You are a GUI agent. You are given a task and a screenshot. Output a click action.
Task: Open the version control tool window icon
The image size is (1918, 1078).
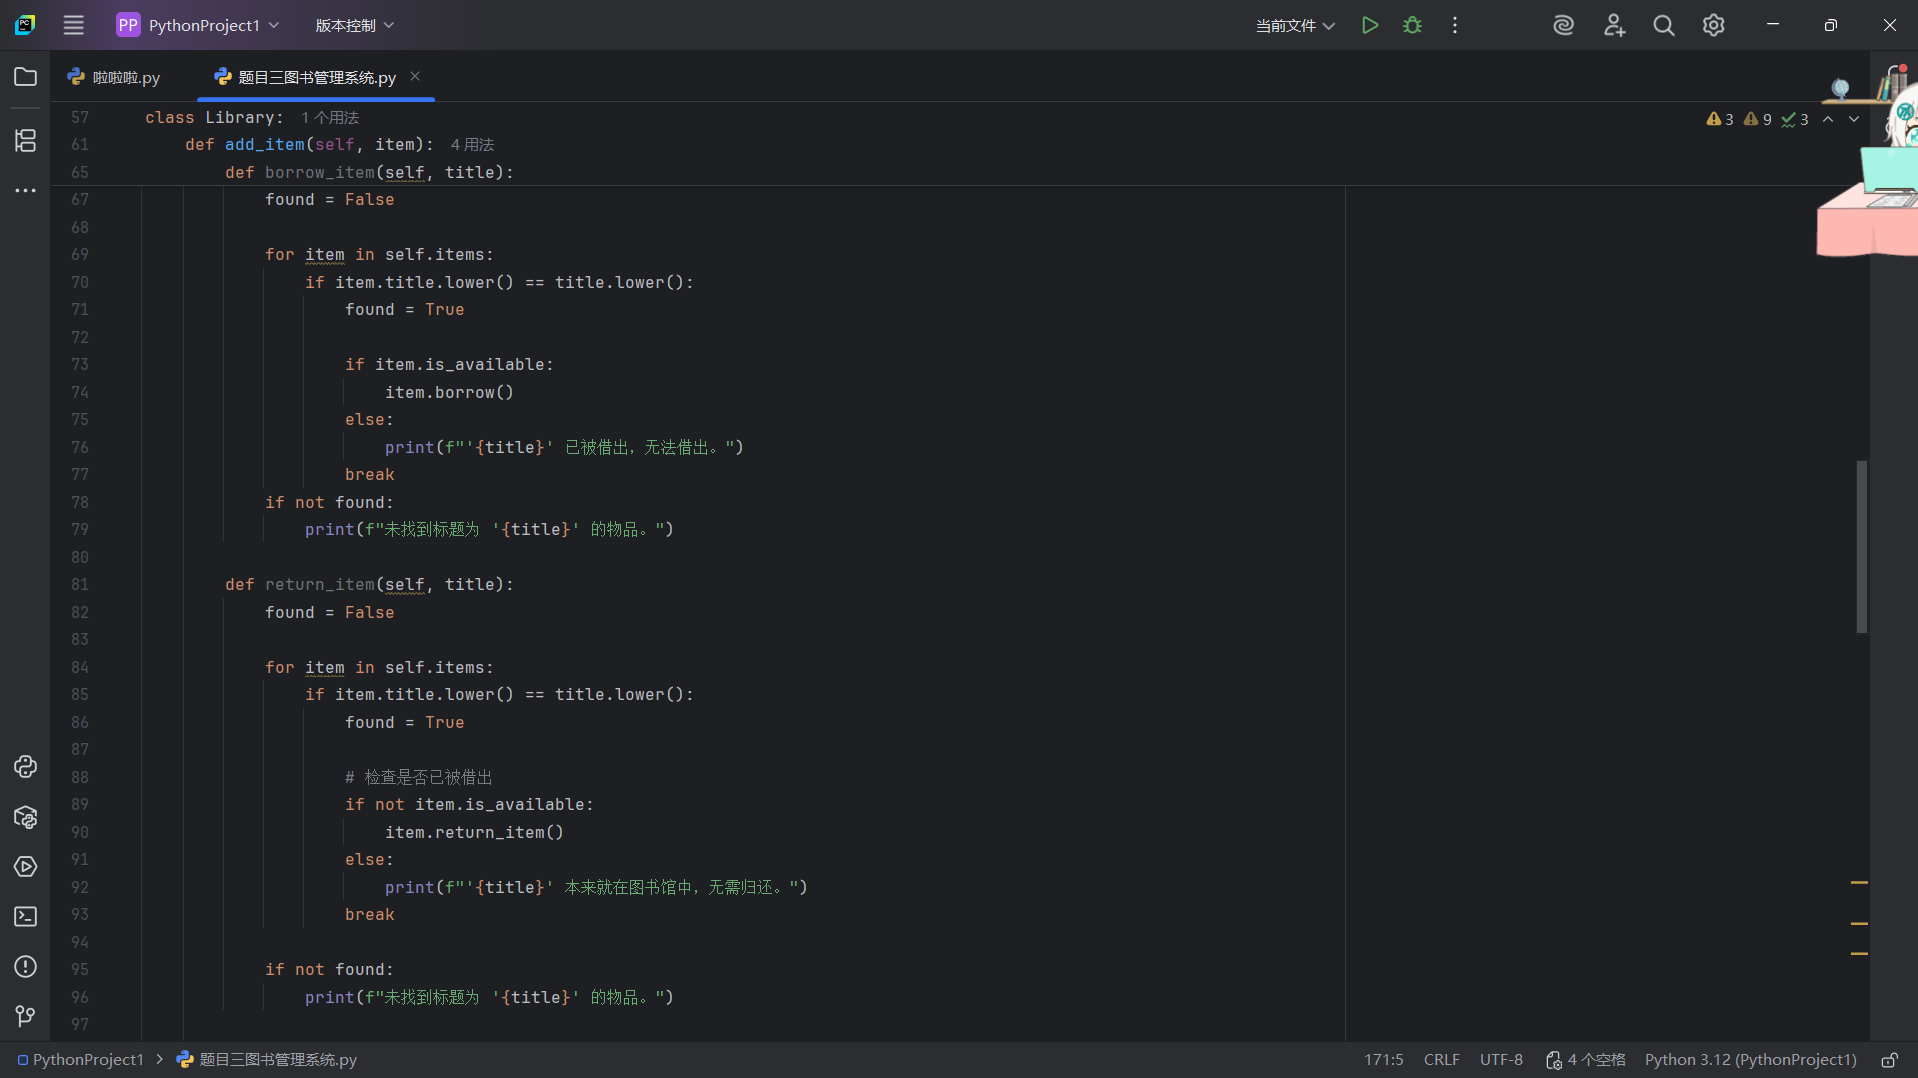pos(25,1016)
